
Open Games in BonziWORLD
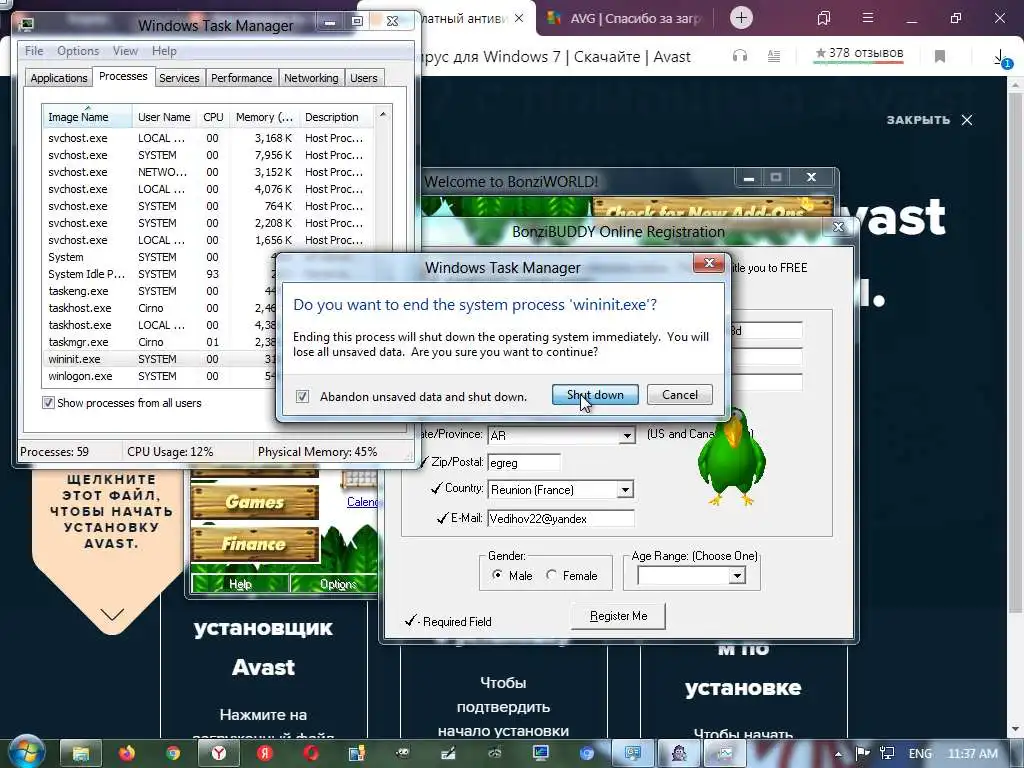click(255, 502)
